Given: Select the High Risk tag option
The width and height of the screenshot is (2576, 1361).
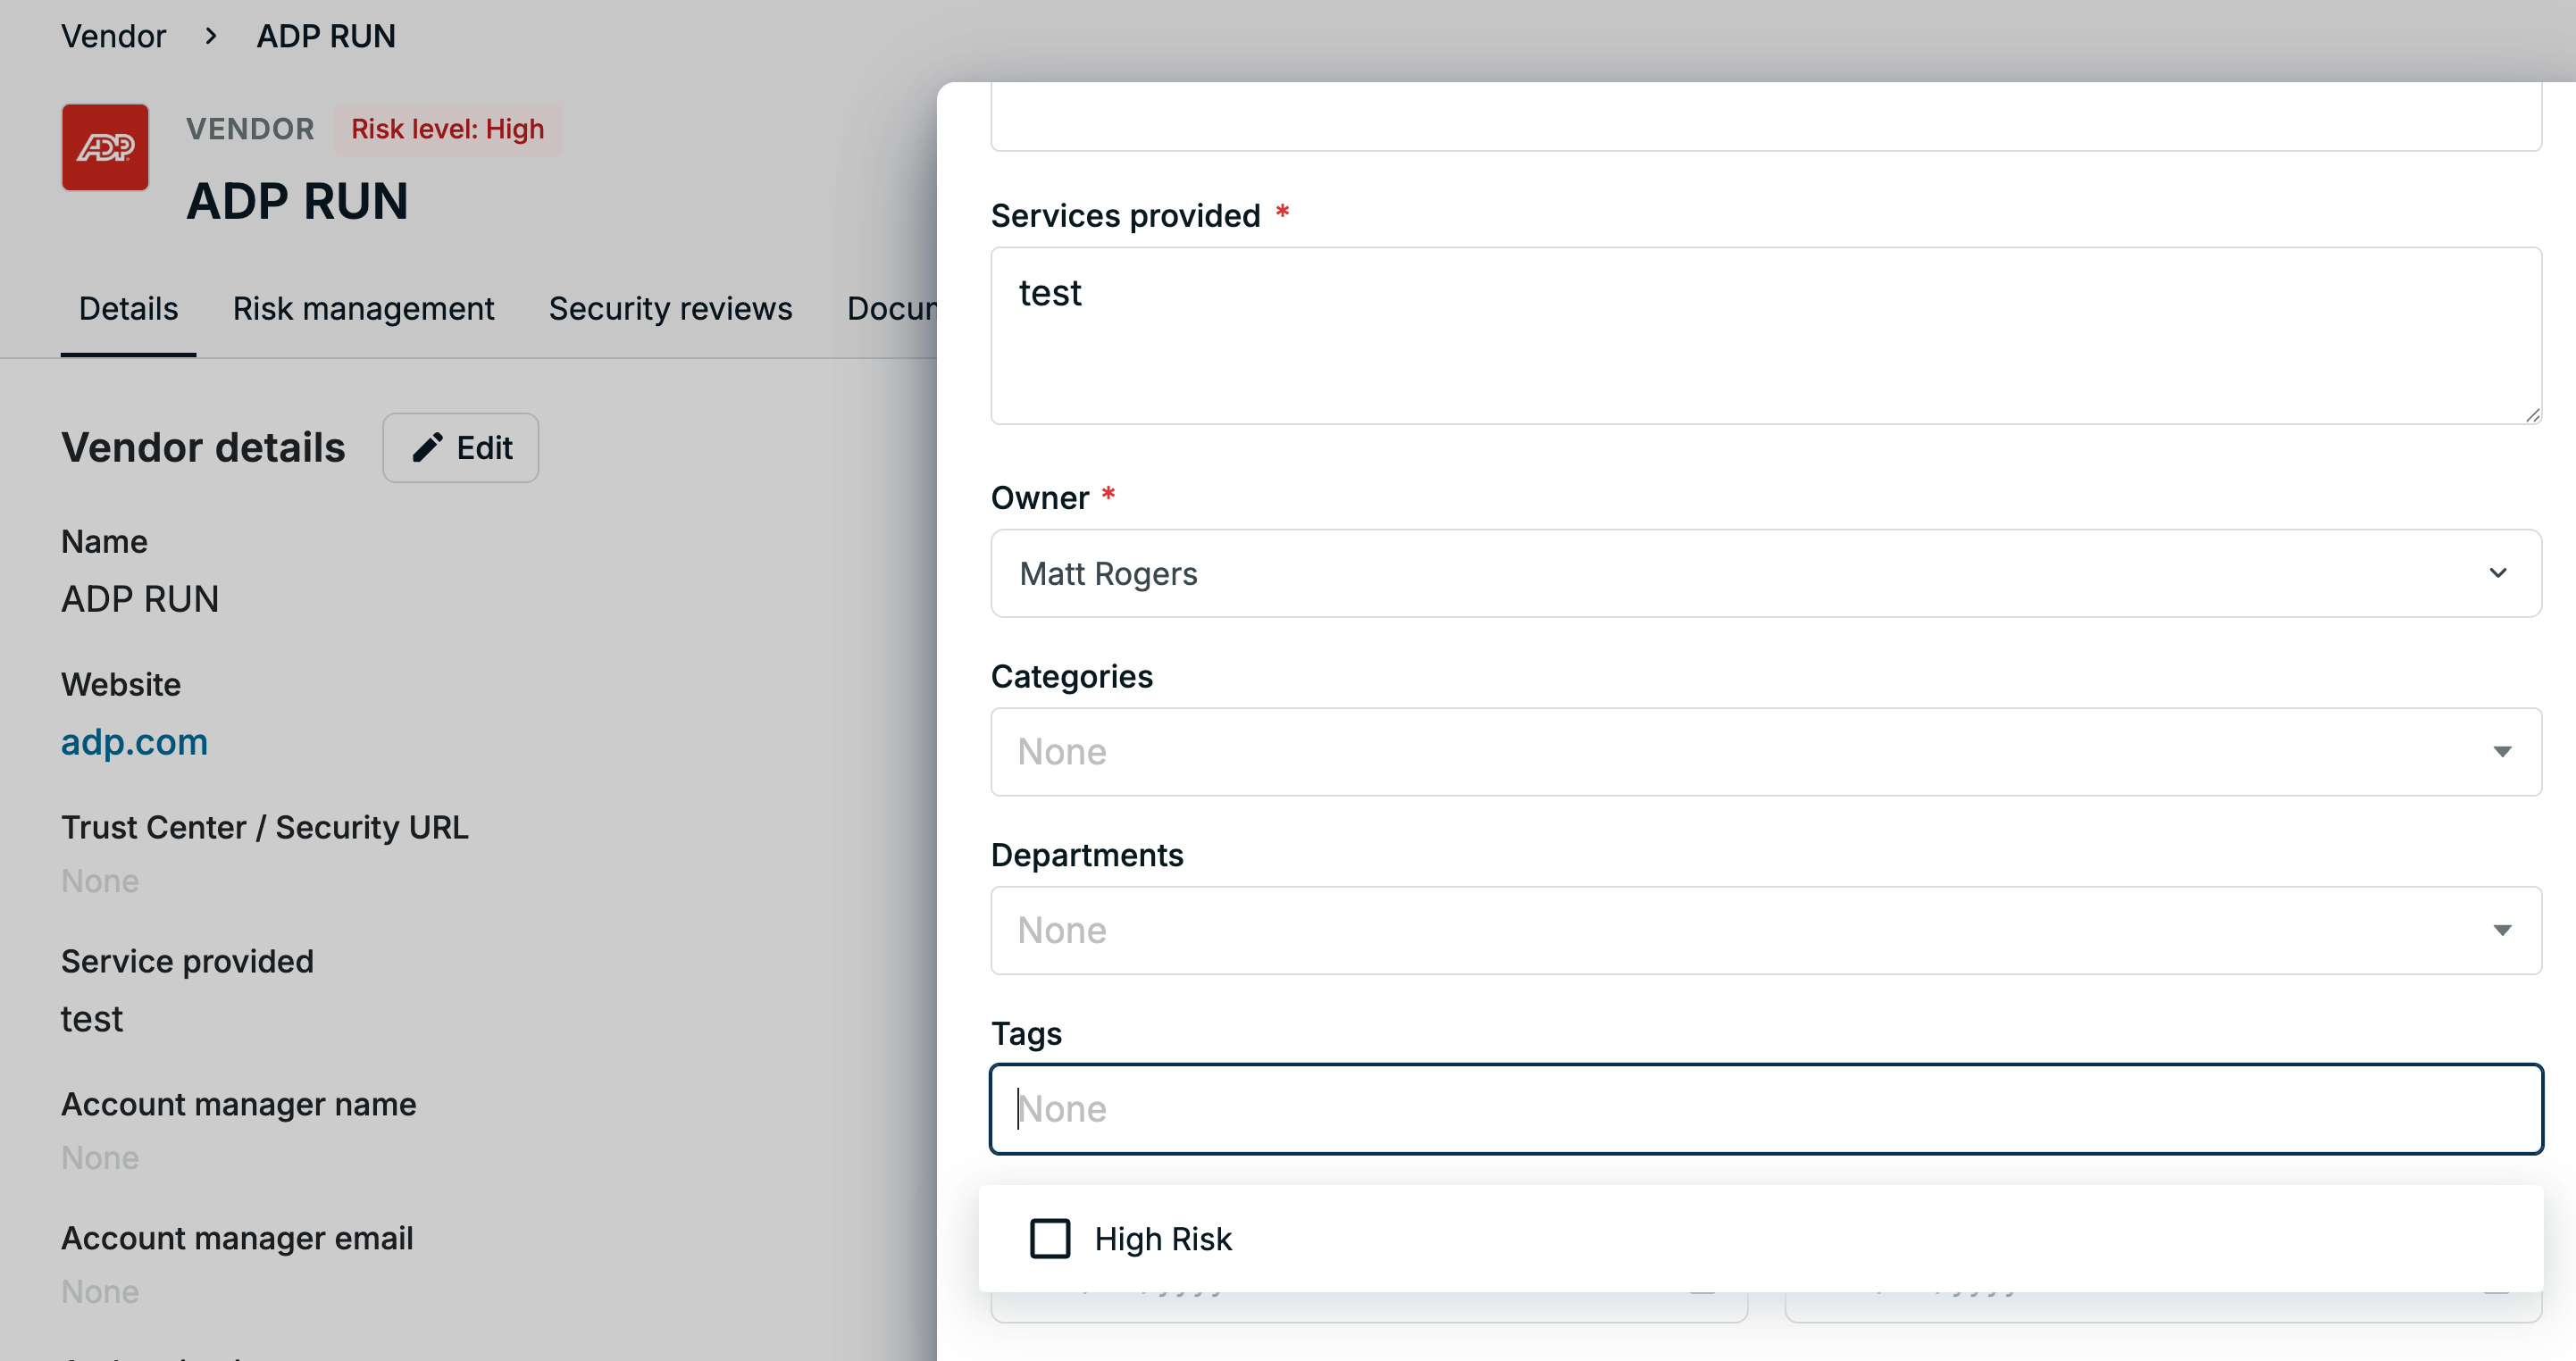Looking at the screenshot, I should (x=1761, y=1238).
